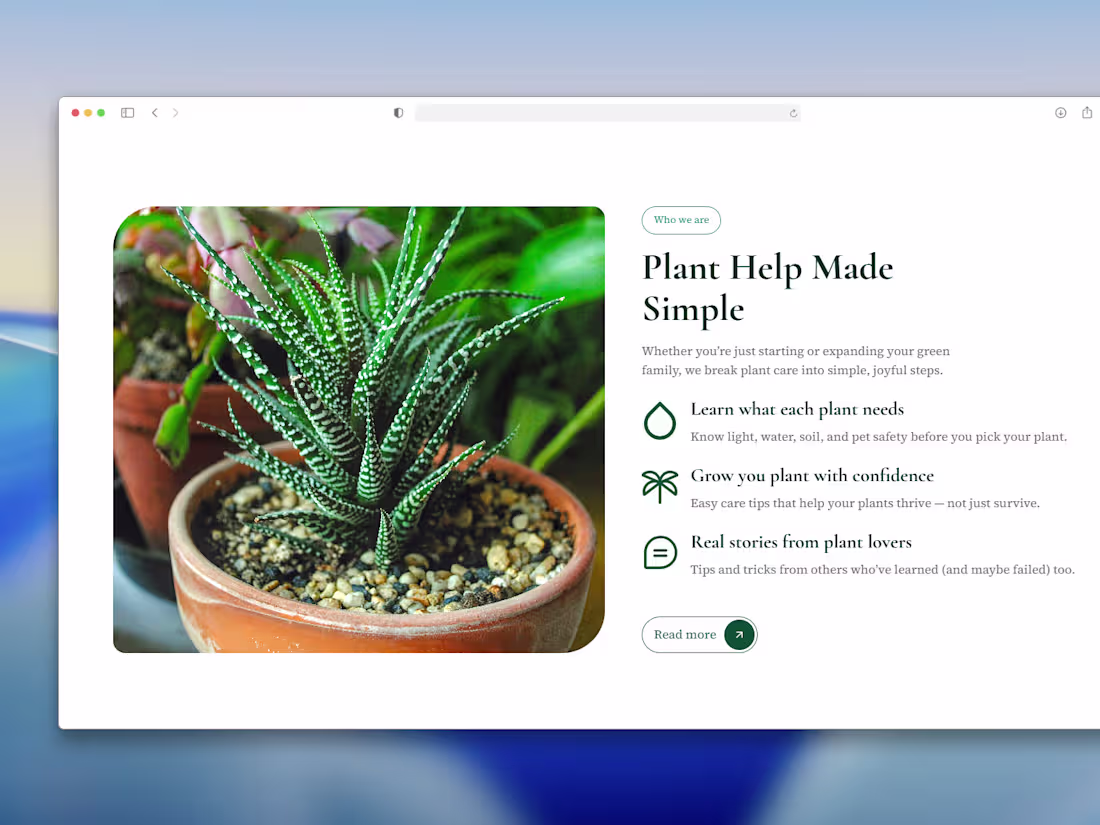This screenshot has height=825, width=1100.
Task: Click the Share icon in the browser toolbar
Action: click(x=1087, y=113)
